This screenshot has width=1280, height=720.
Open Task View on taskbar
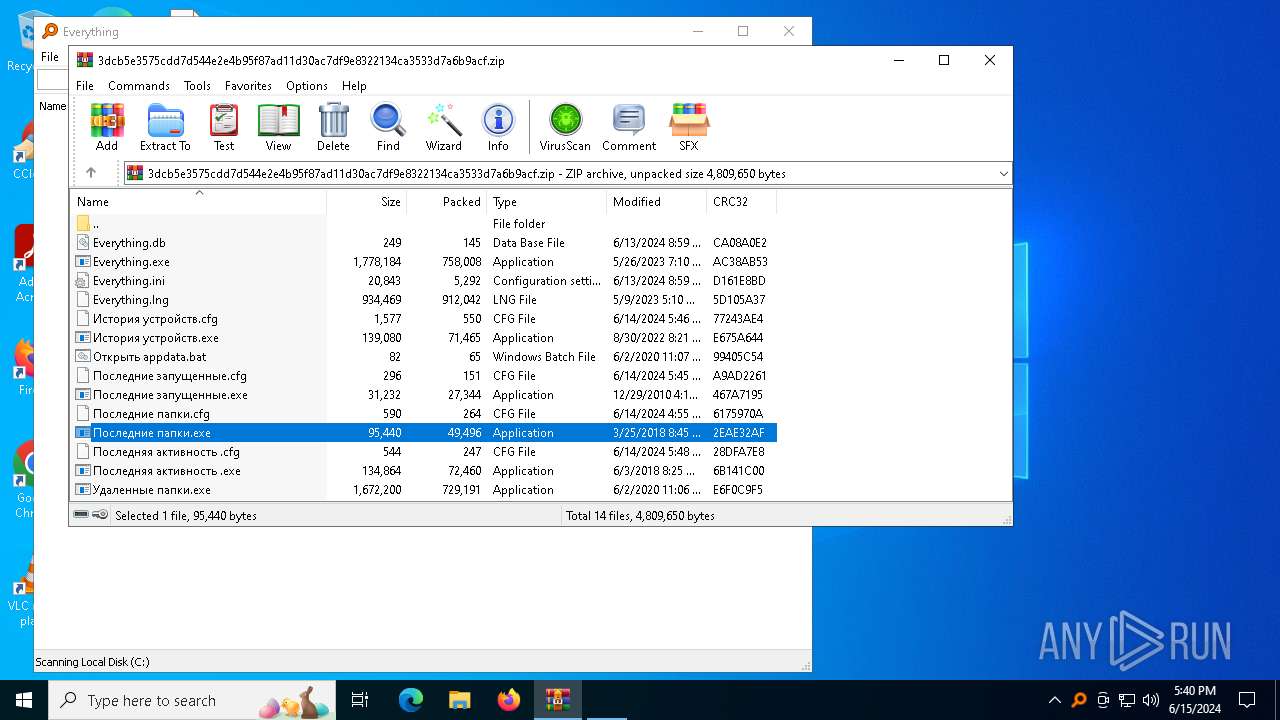(x=360, y=700)
